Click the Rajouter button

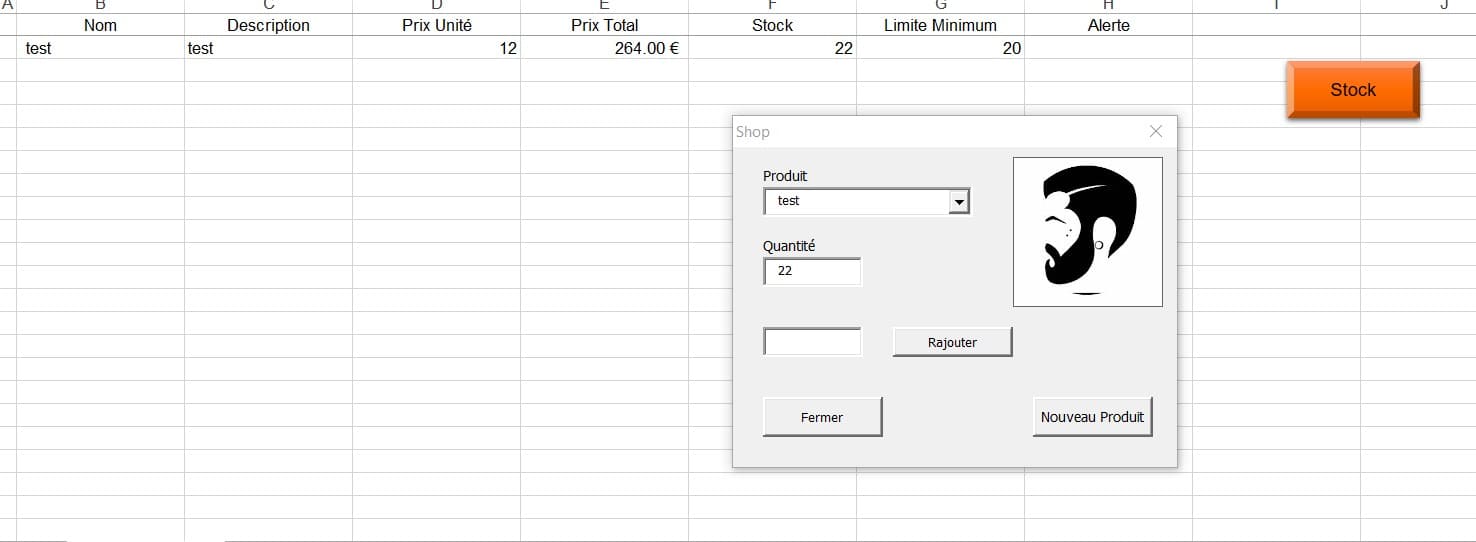(952, 342)
